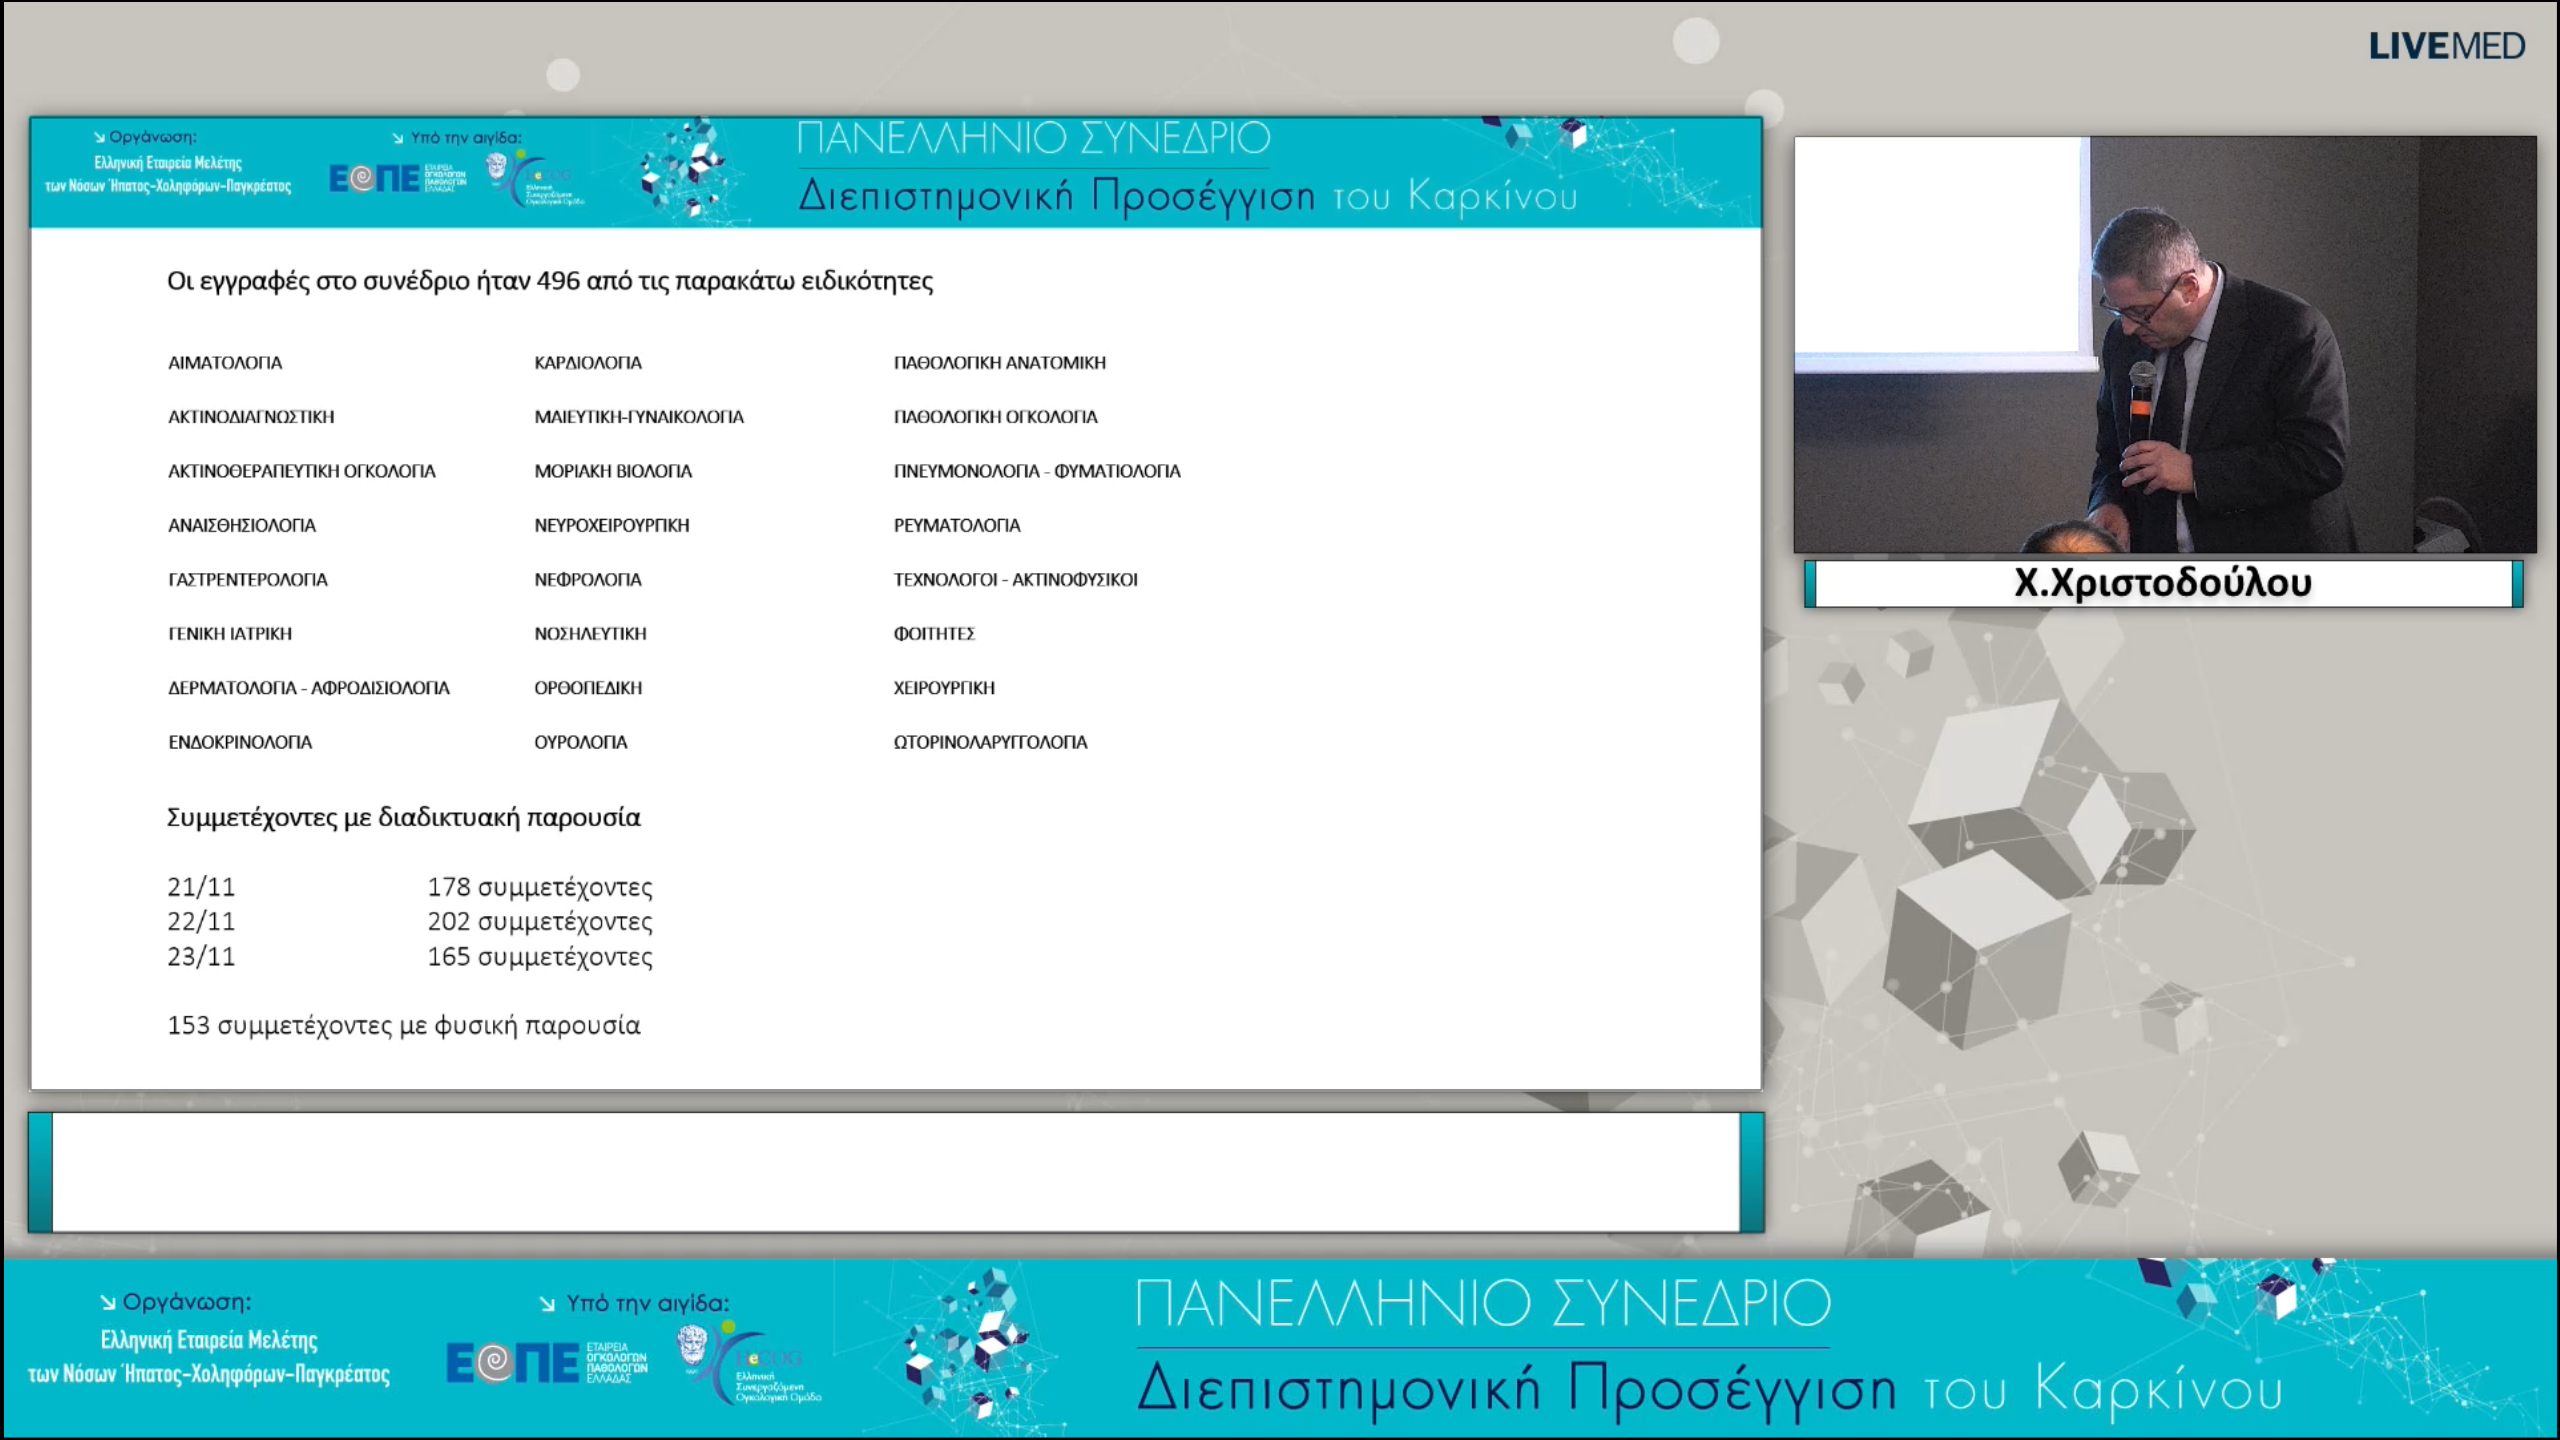Click the 153 physical attendance line
The height and width of the screenshot is (1440, 2560).
click(x=403, y=1026)
